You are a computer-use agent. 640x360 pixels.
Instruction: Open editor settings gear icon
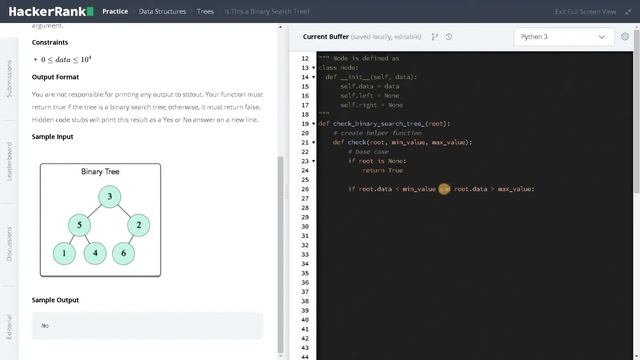click(625, 36)
